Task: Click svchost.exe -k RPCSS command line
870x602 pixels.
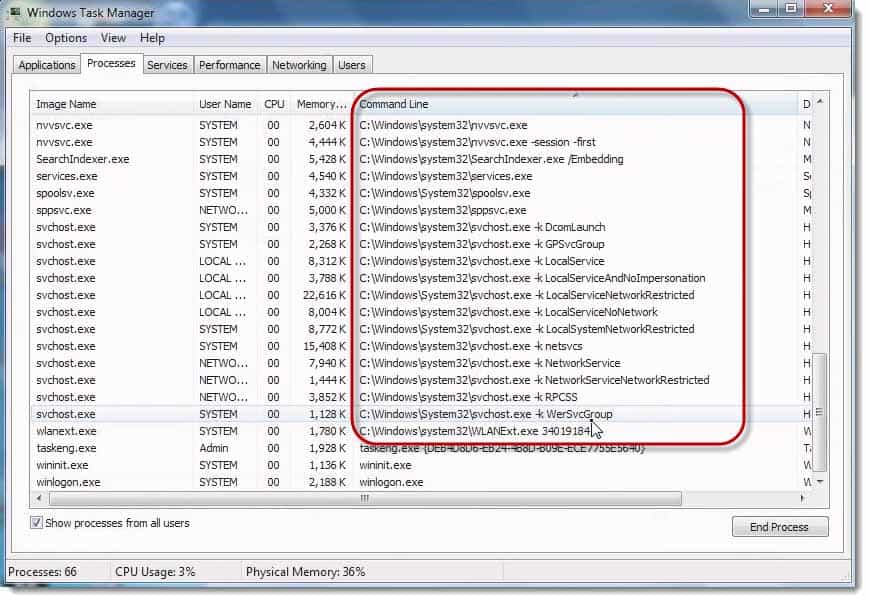Action: (468, 397)
